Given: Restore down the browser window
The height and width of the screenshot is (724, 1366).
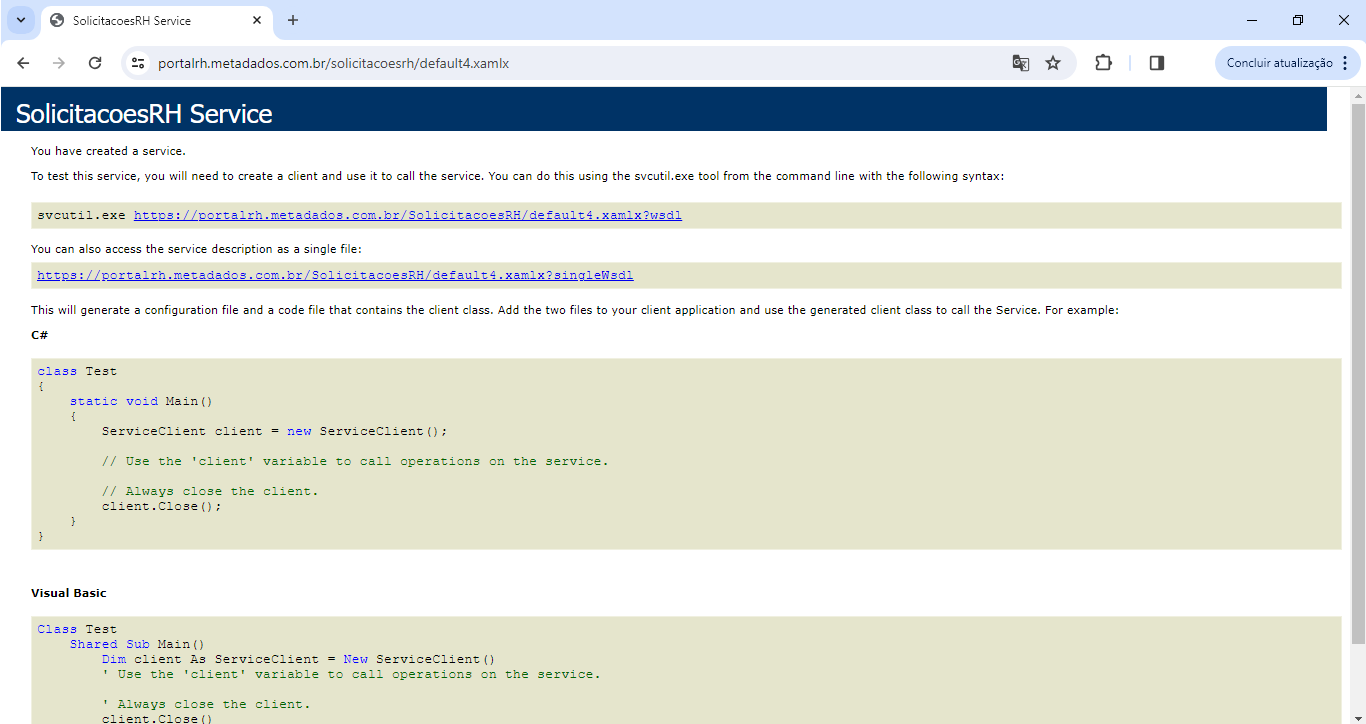Looking at the screenshot, I should pos(1297,20).
